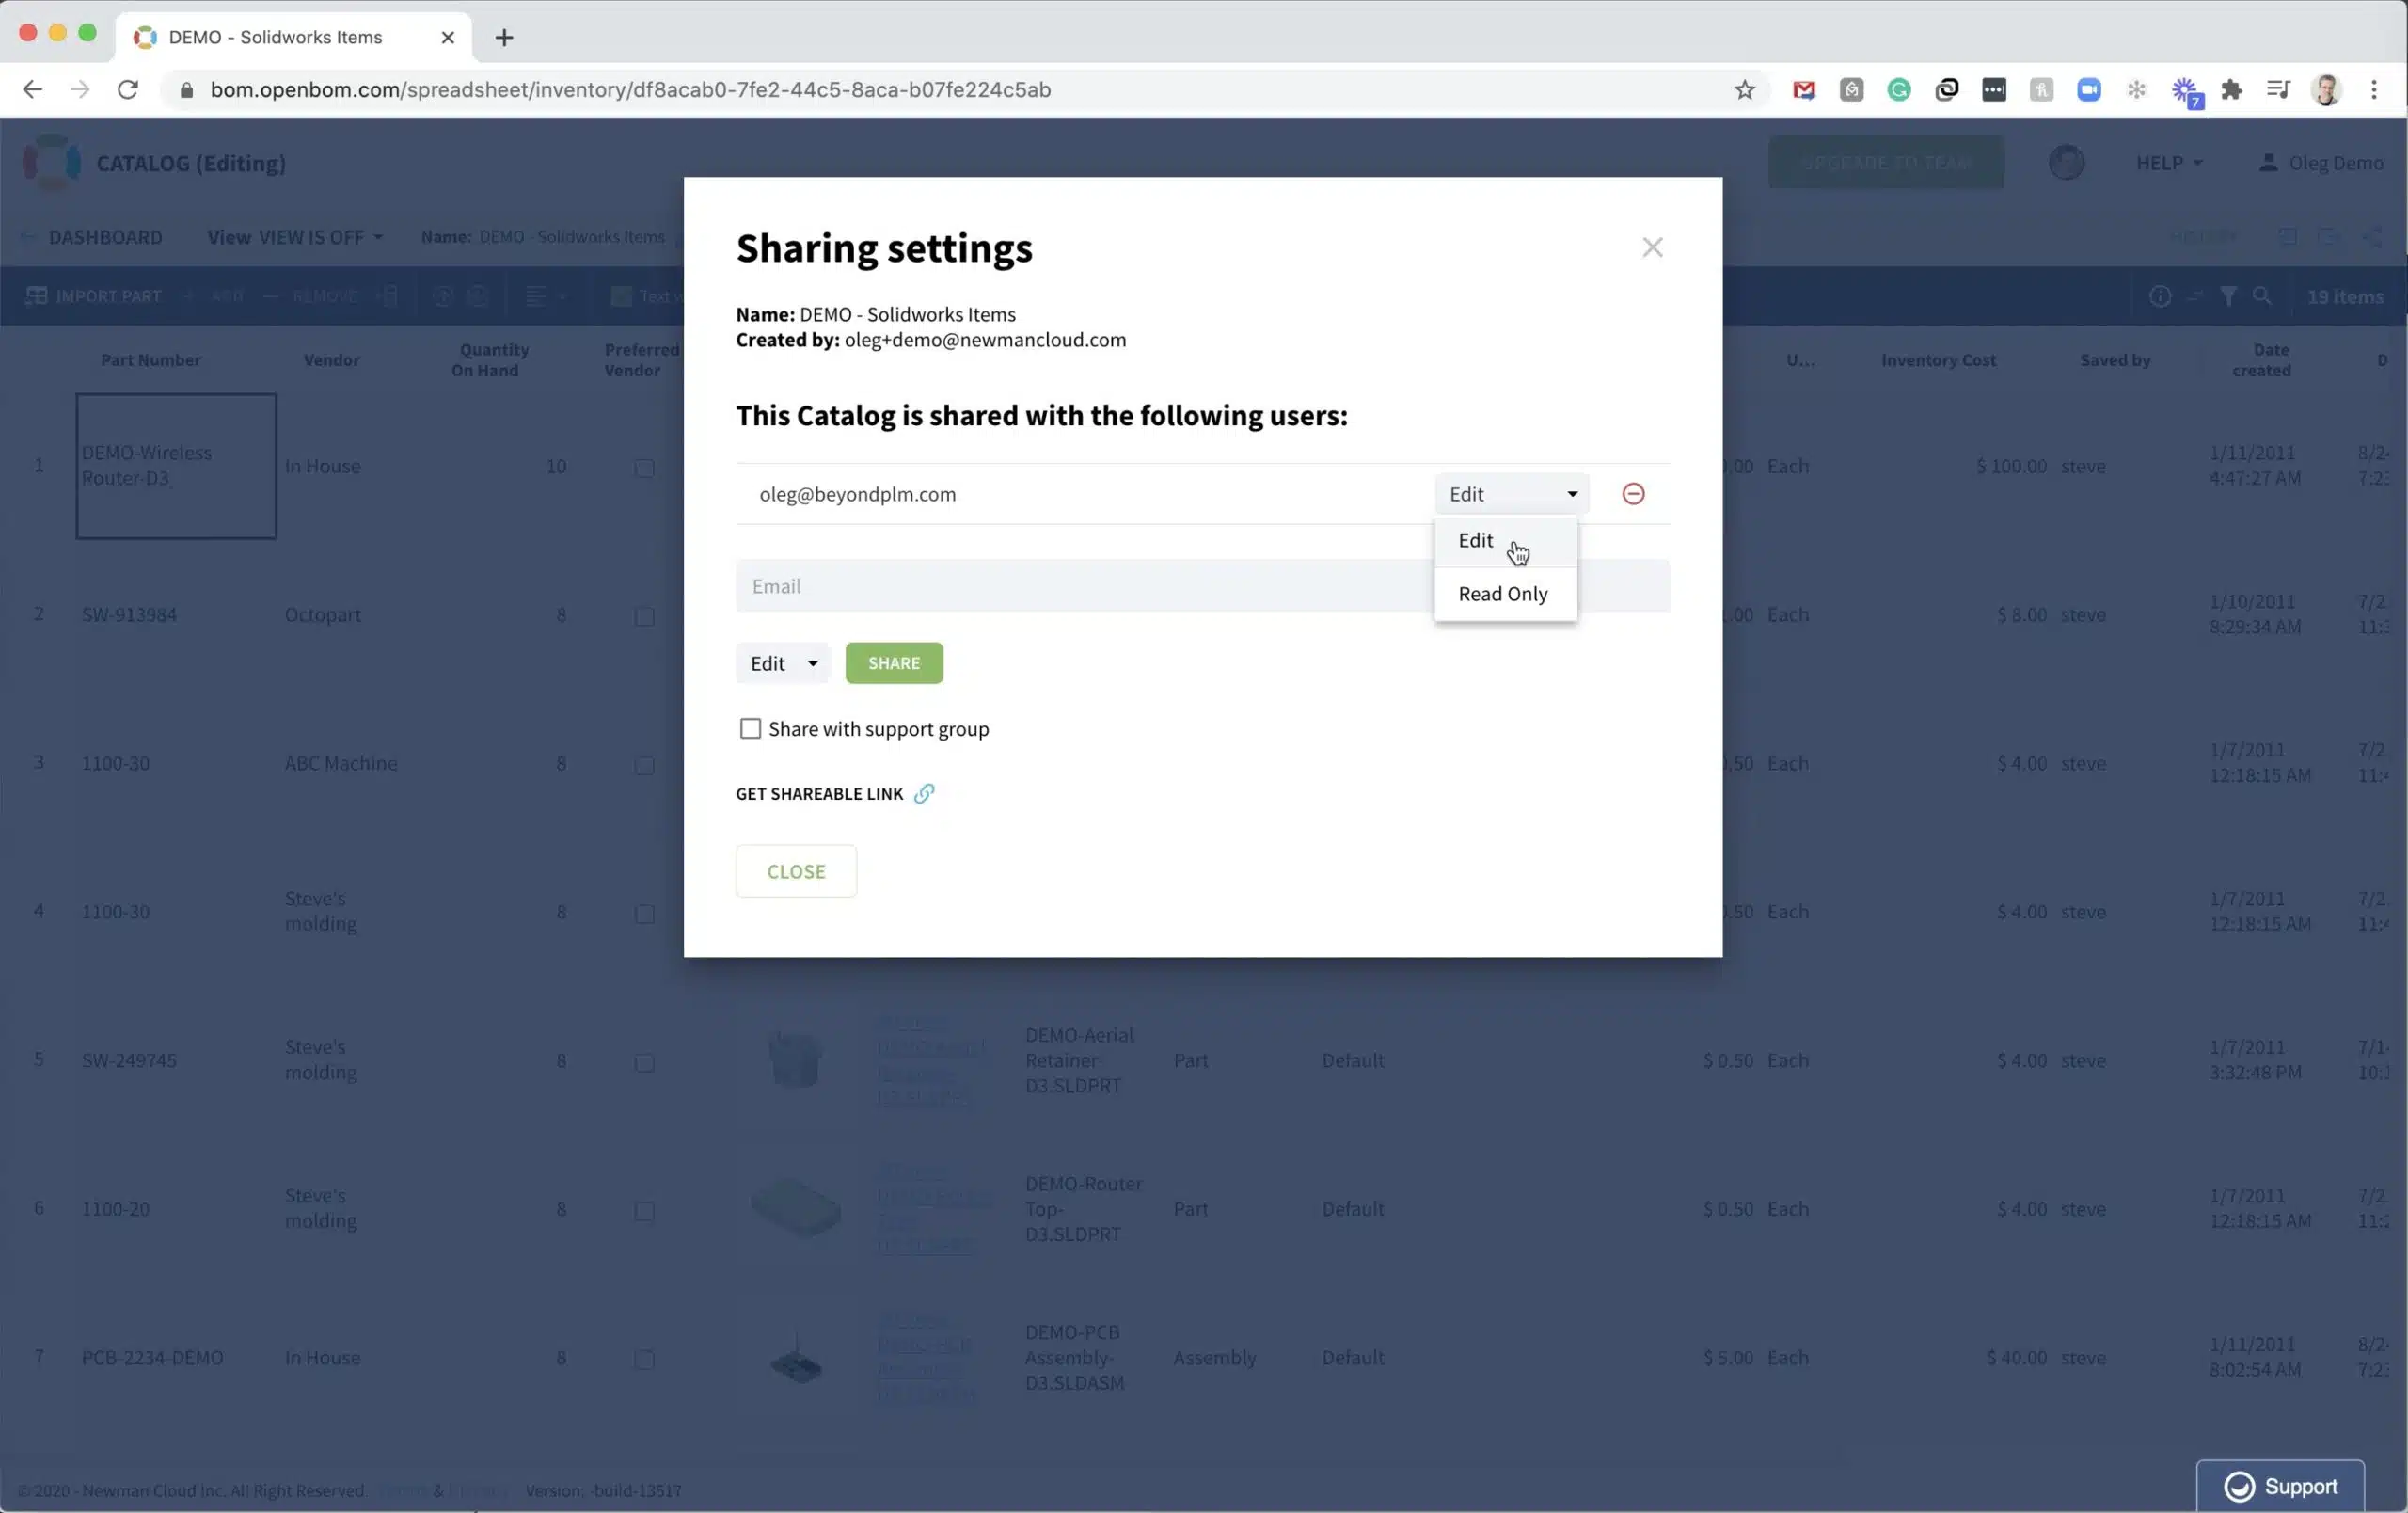Click UPGRADE TO TEAM button
The height and width of the screenshot is (1513, 2408).
pyautogui.click(x=1885, y=162)
